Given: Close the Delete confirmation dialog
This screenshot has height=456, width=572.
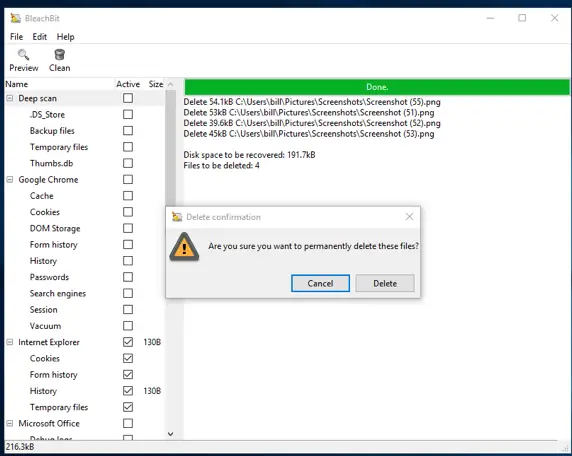Looking at the screenshot, I should pyautogui.click(x=409, y=217).
